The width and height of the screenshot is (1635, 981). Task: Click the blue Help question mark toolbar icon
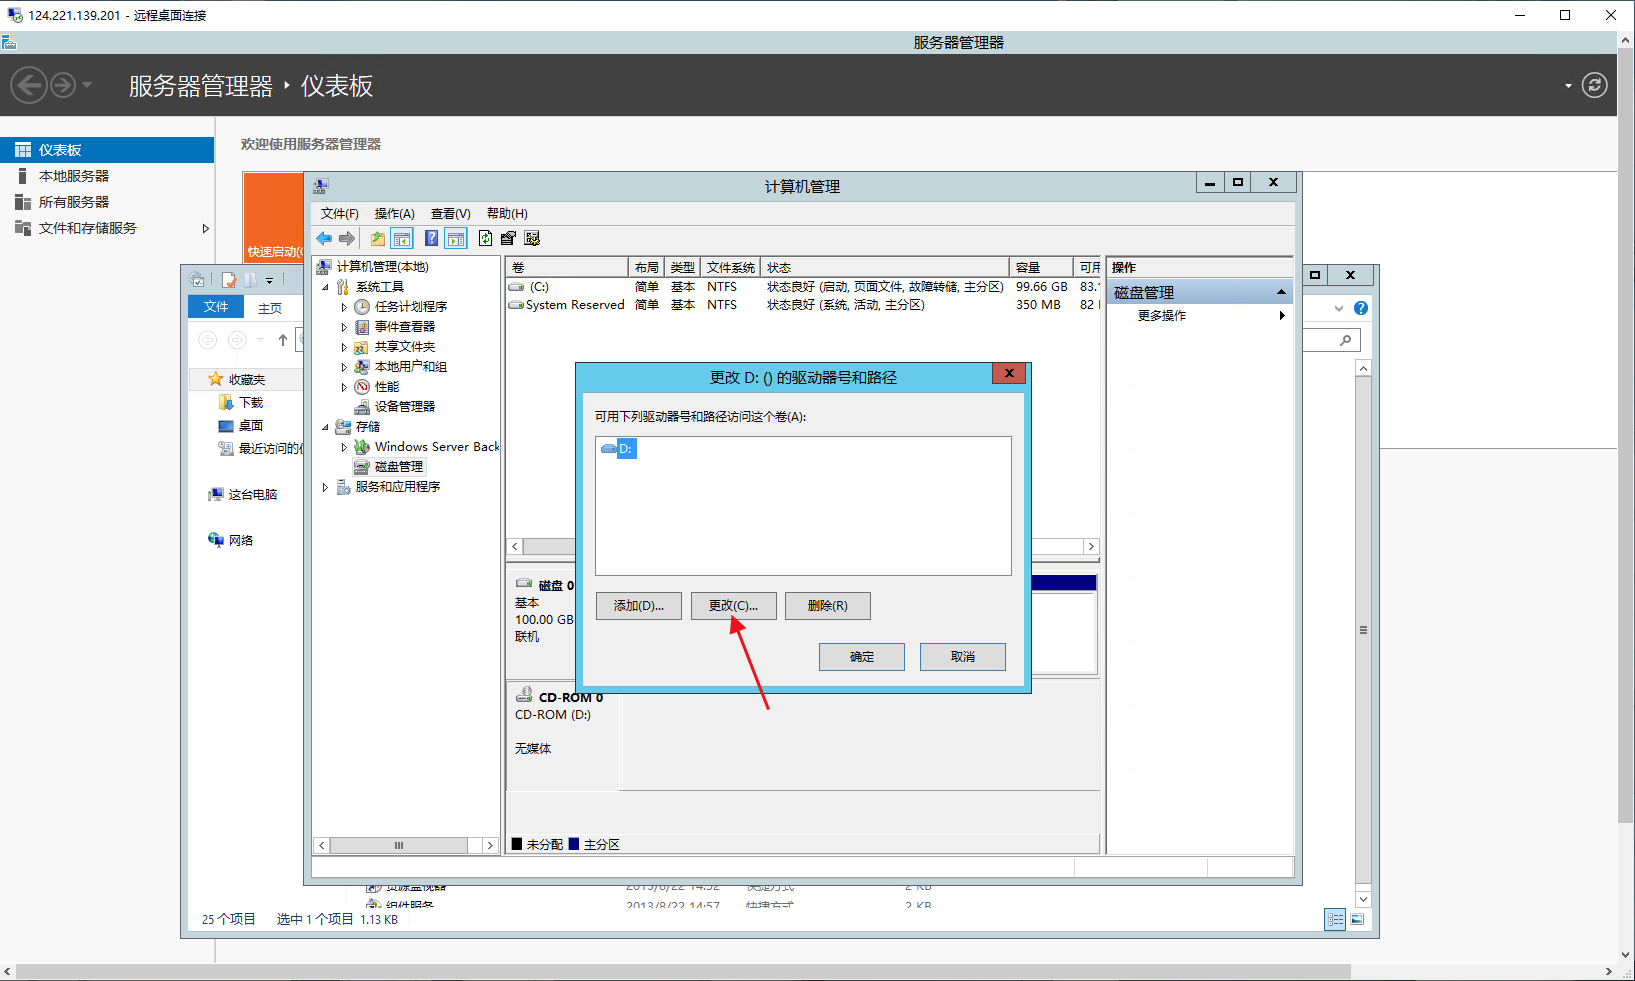coord(431,238)
